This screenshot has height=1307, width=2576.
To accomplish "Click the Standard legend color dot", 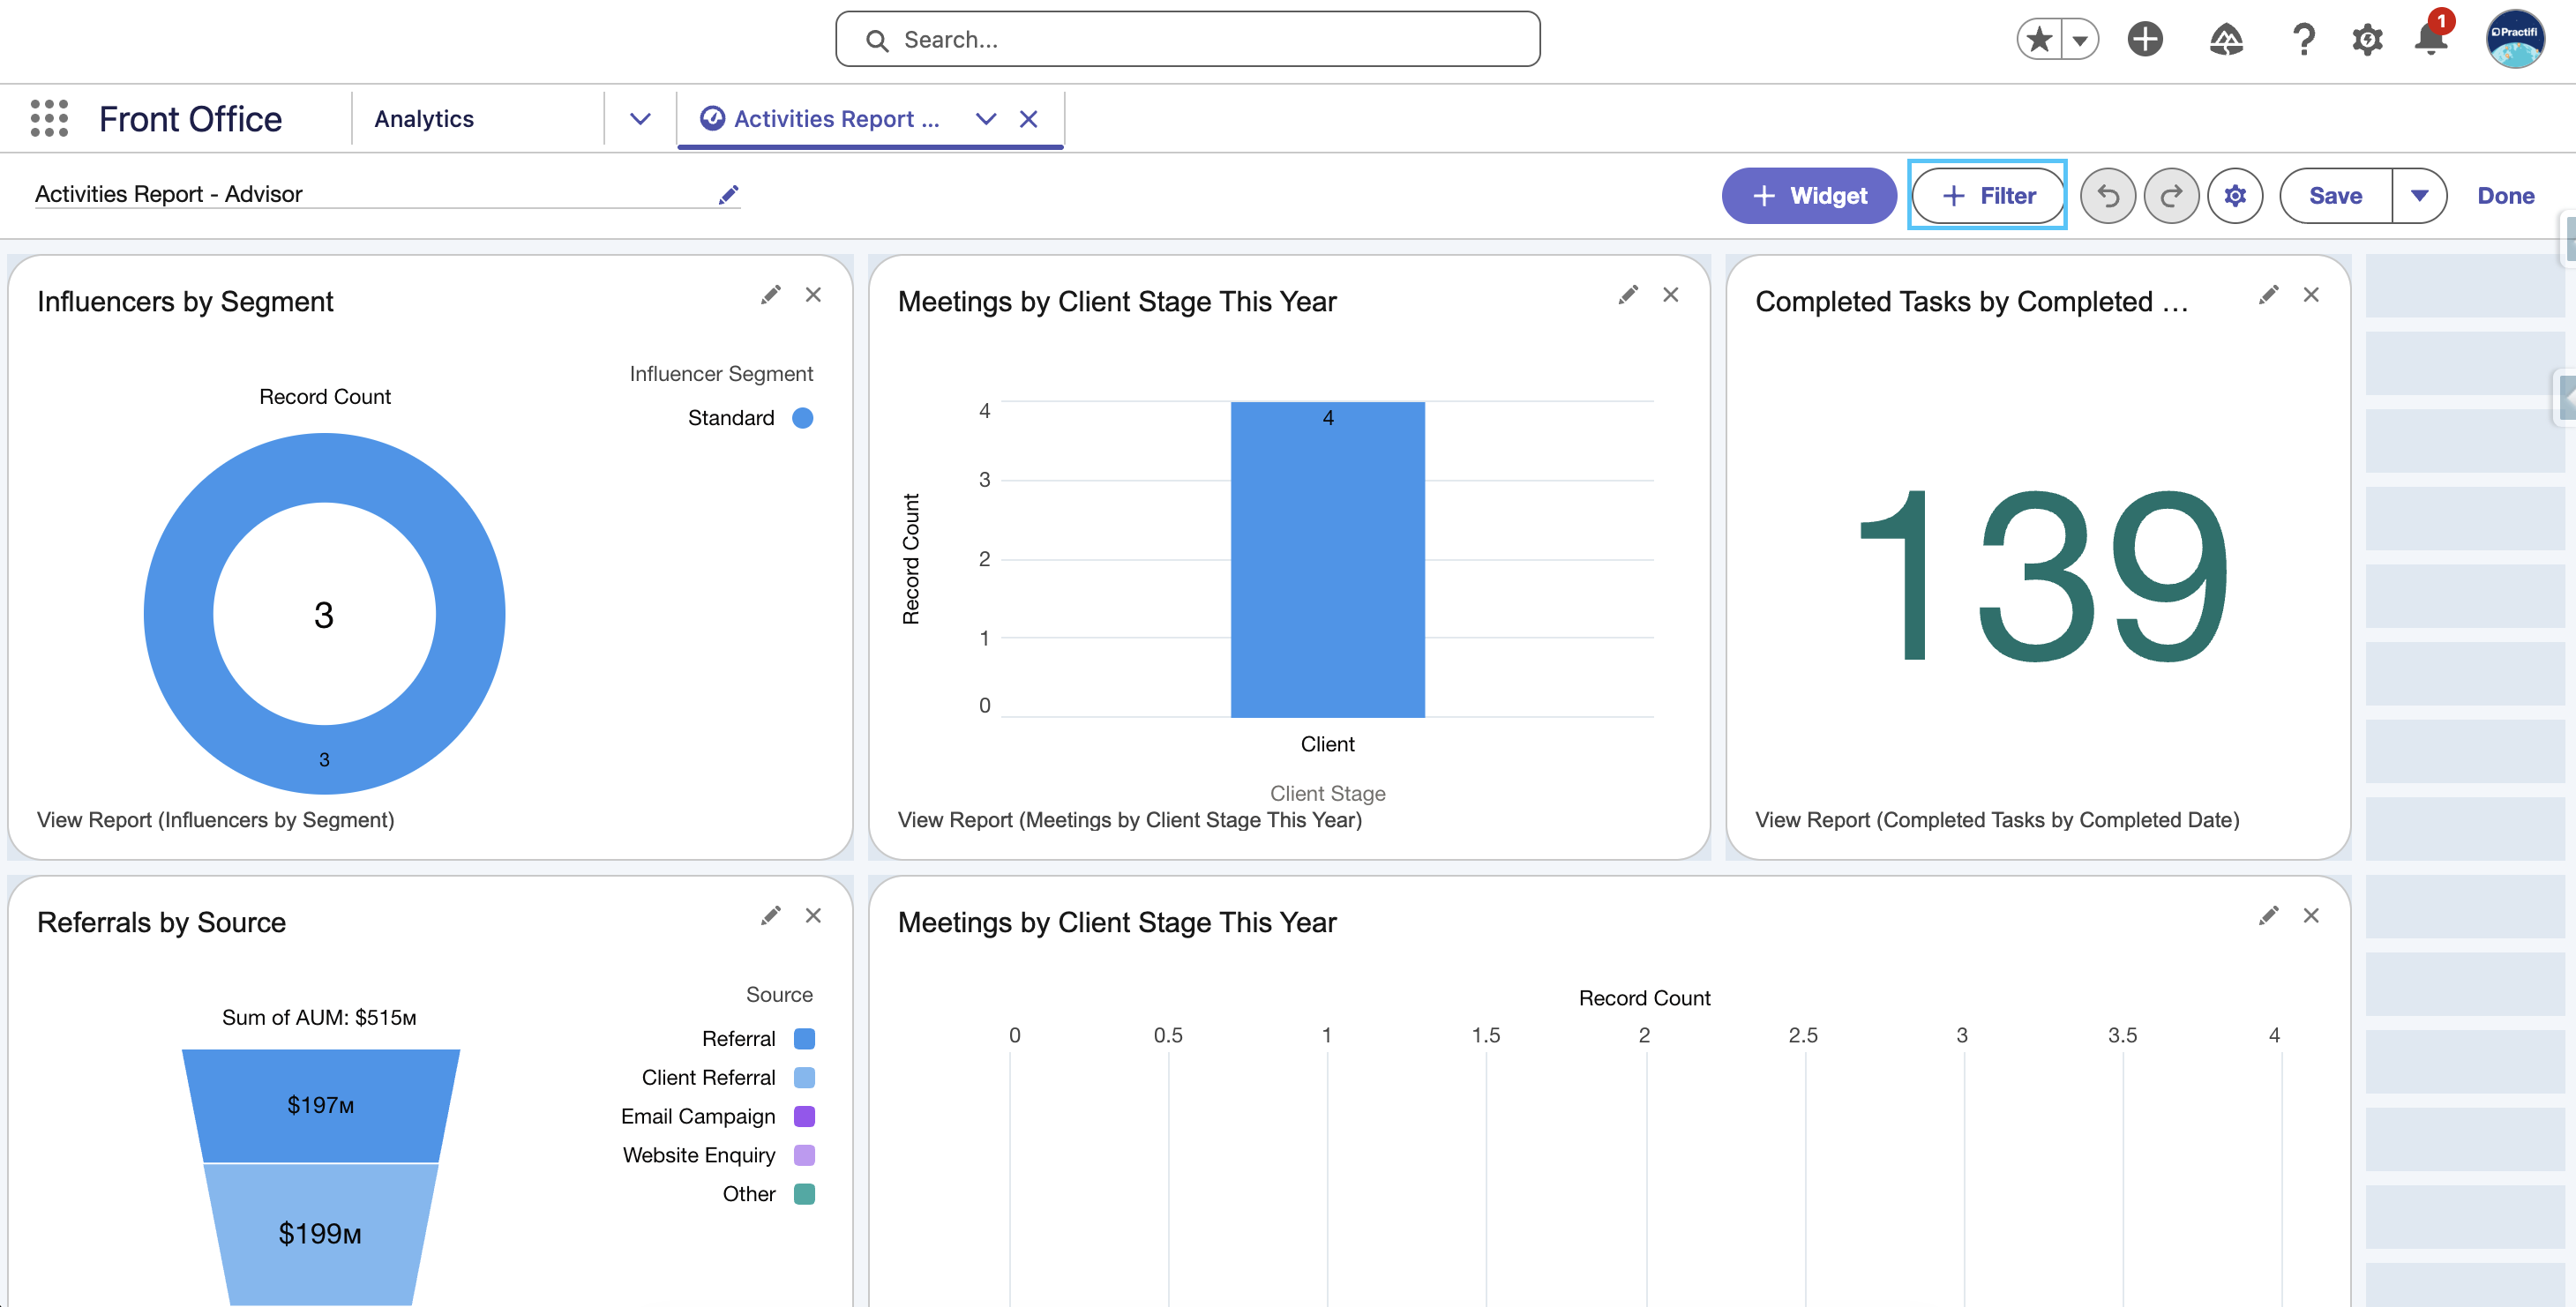I will point(802,418).
